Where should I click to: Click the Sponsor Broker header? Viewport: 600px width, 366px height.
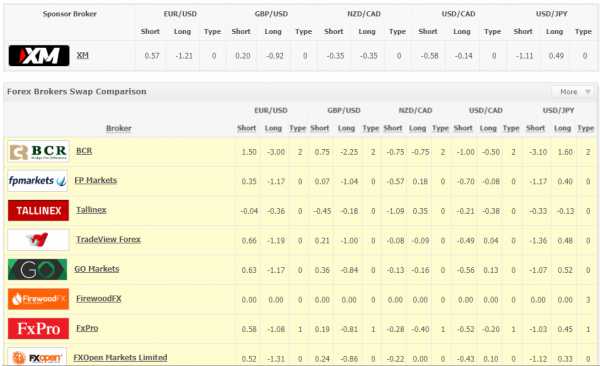70,14
